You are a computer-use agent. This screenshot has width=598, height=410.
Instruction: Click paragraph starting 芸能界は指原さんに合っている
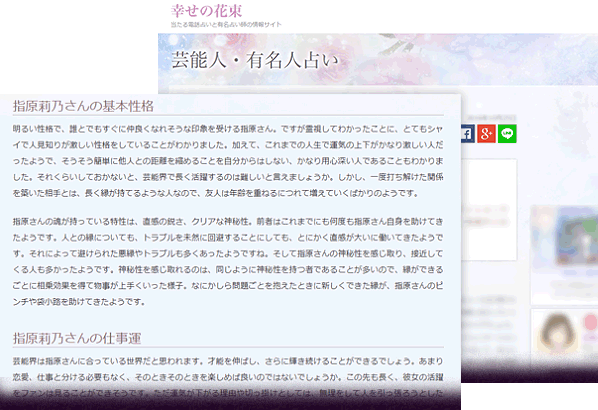[228, 377]
